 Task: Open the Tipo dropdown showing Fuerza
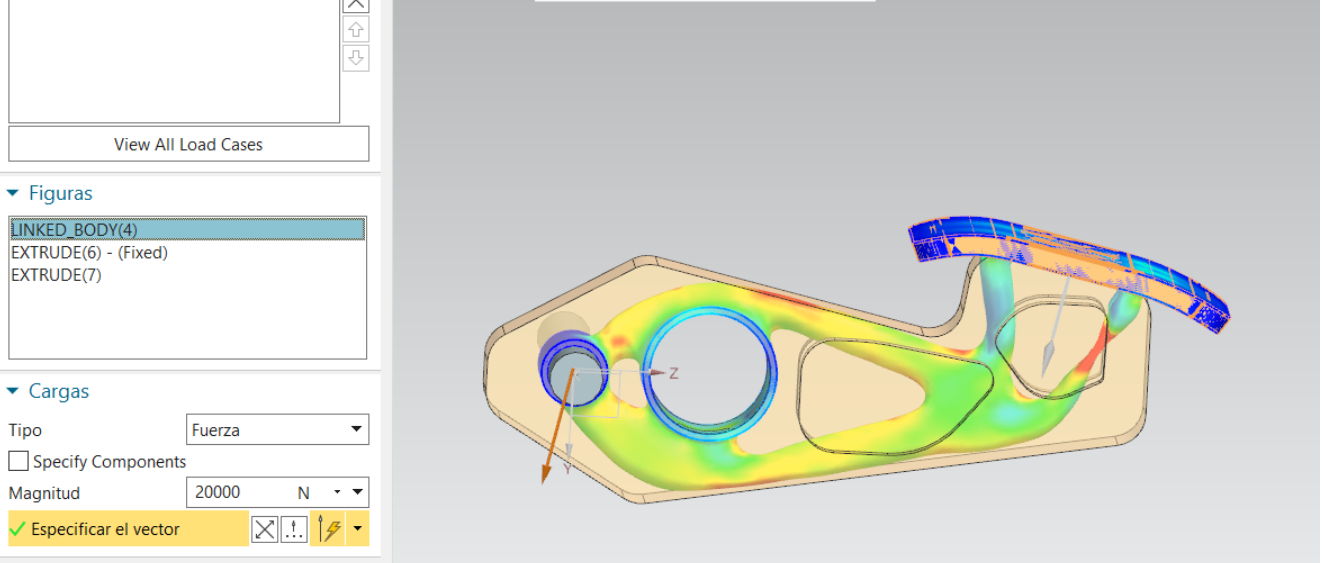277,430
